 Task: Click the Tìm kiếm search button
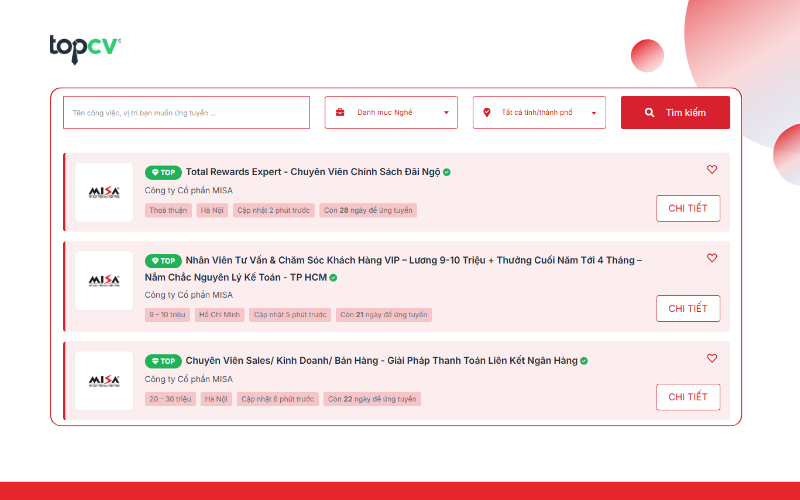675,112
